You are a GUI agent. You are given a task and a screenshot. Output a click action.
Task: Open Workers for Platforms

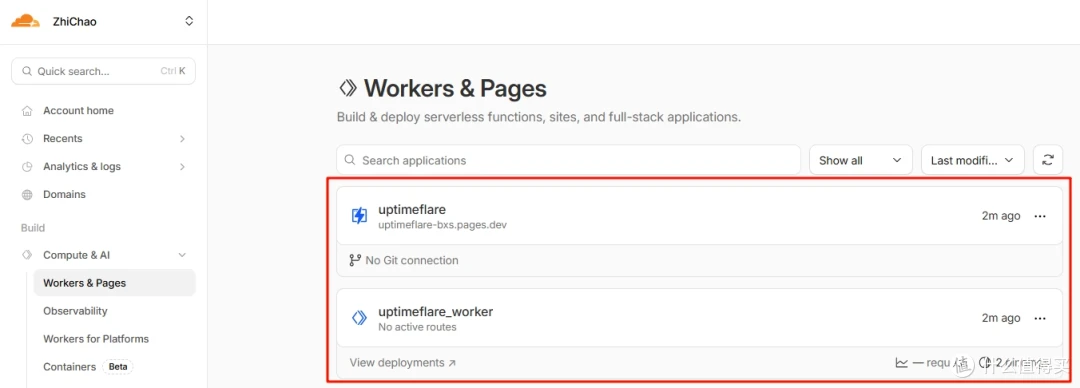[96, 338]
